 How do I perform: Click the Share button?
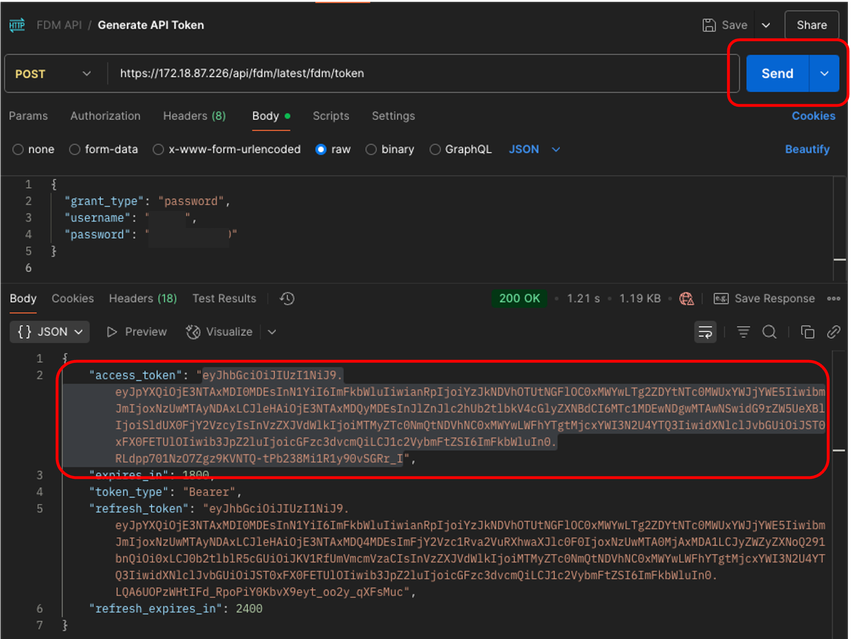click(x=811, y=25)
